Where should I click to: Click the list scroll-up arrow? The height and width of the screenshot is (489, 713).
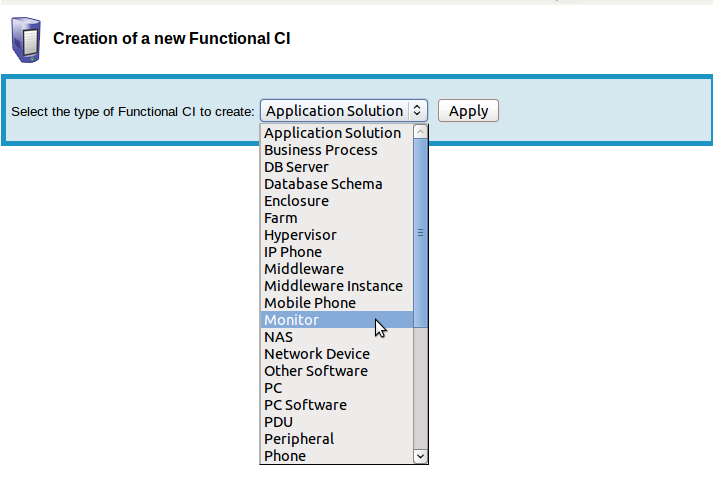420,132
